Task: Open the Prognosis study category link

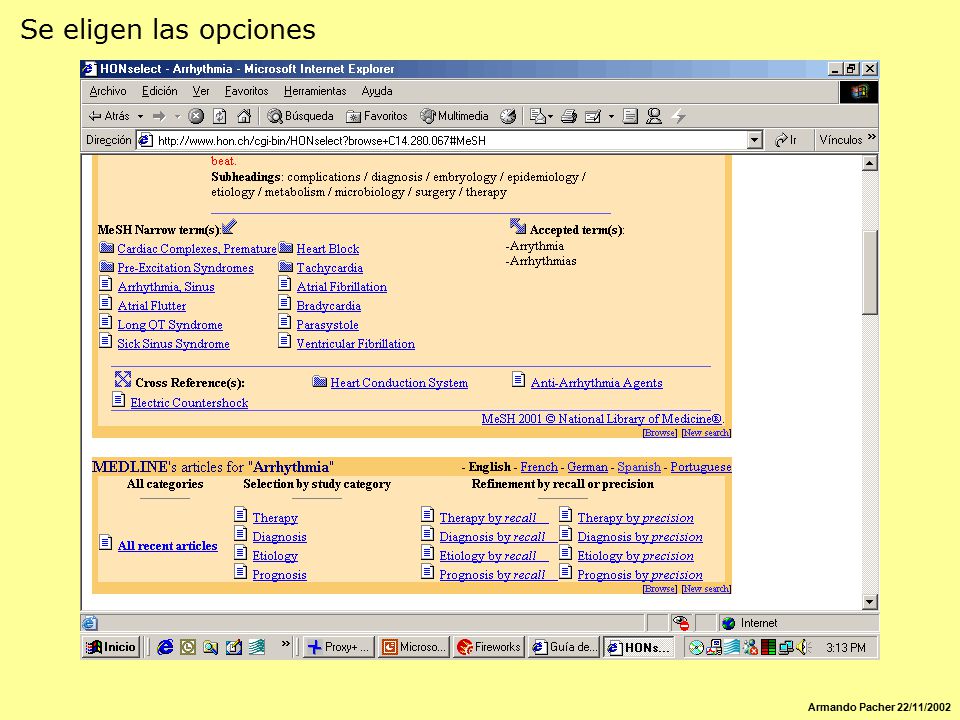Action: click(x=279, y=575)
